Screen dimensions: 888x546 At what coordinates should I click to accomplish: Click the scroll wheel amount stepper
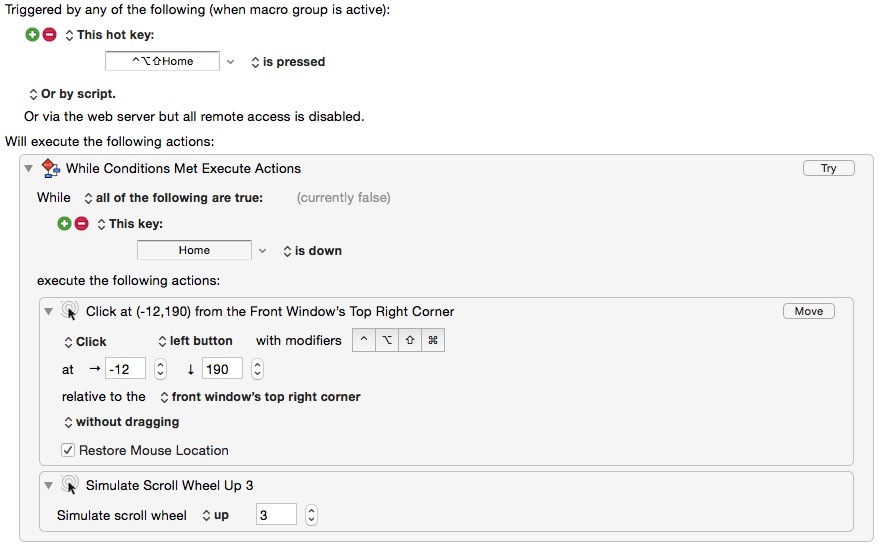tap(311, 515)
